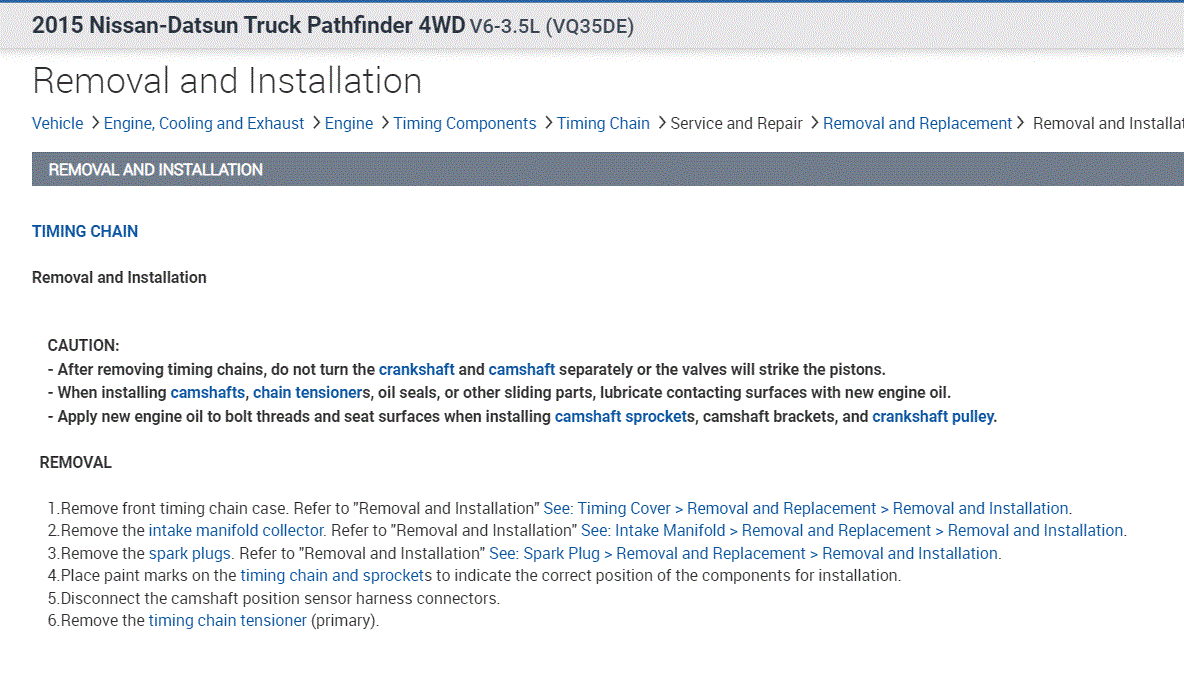
Task: Click the intake manifold collector link
Action: [236, 531]
